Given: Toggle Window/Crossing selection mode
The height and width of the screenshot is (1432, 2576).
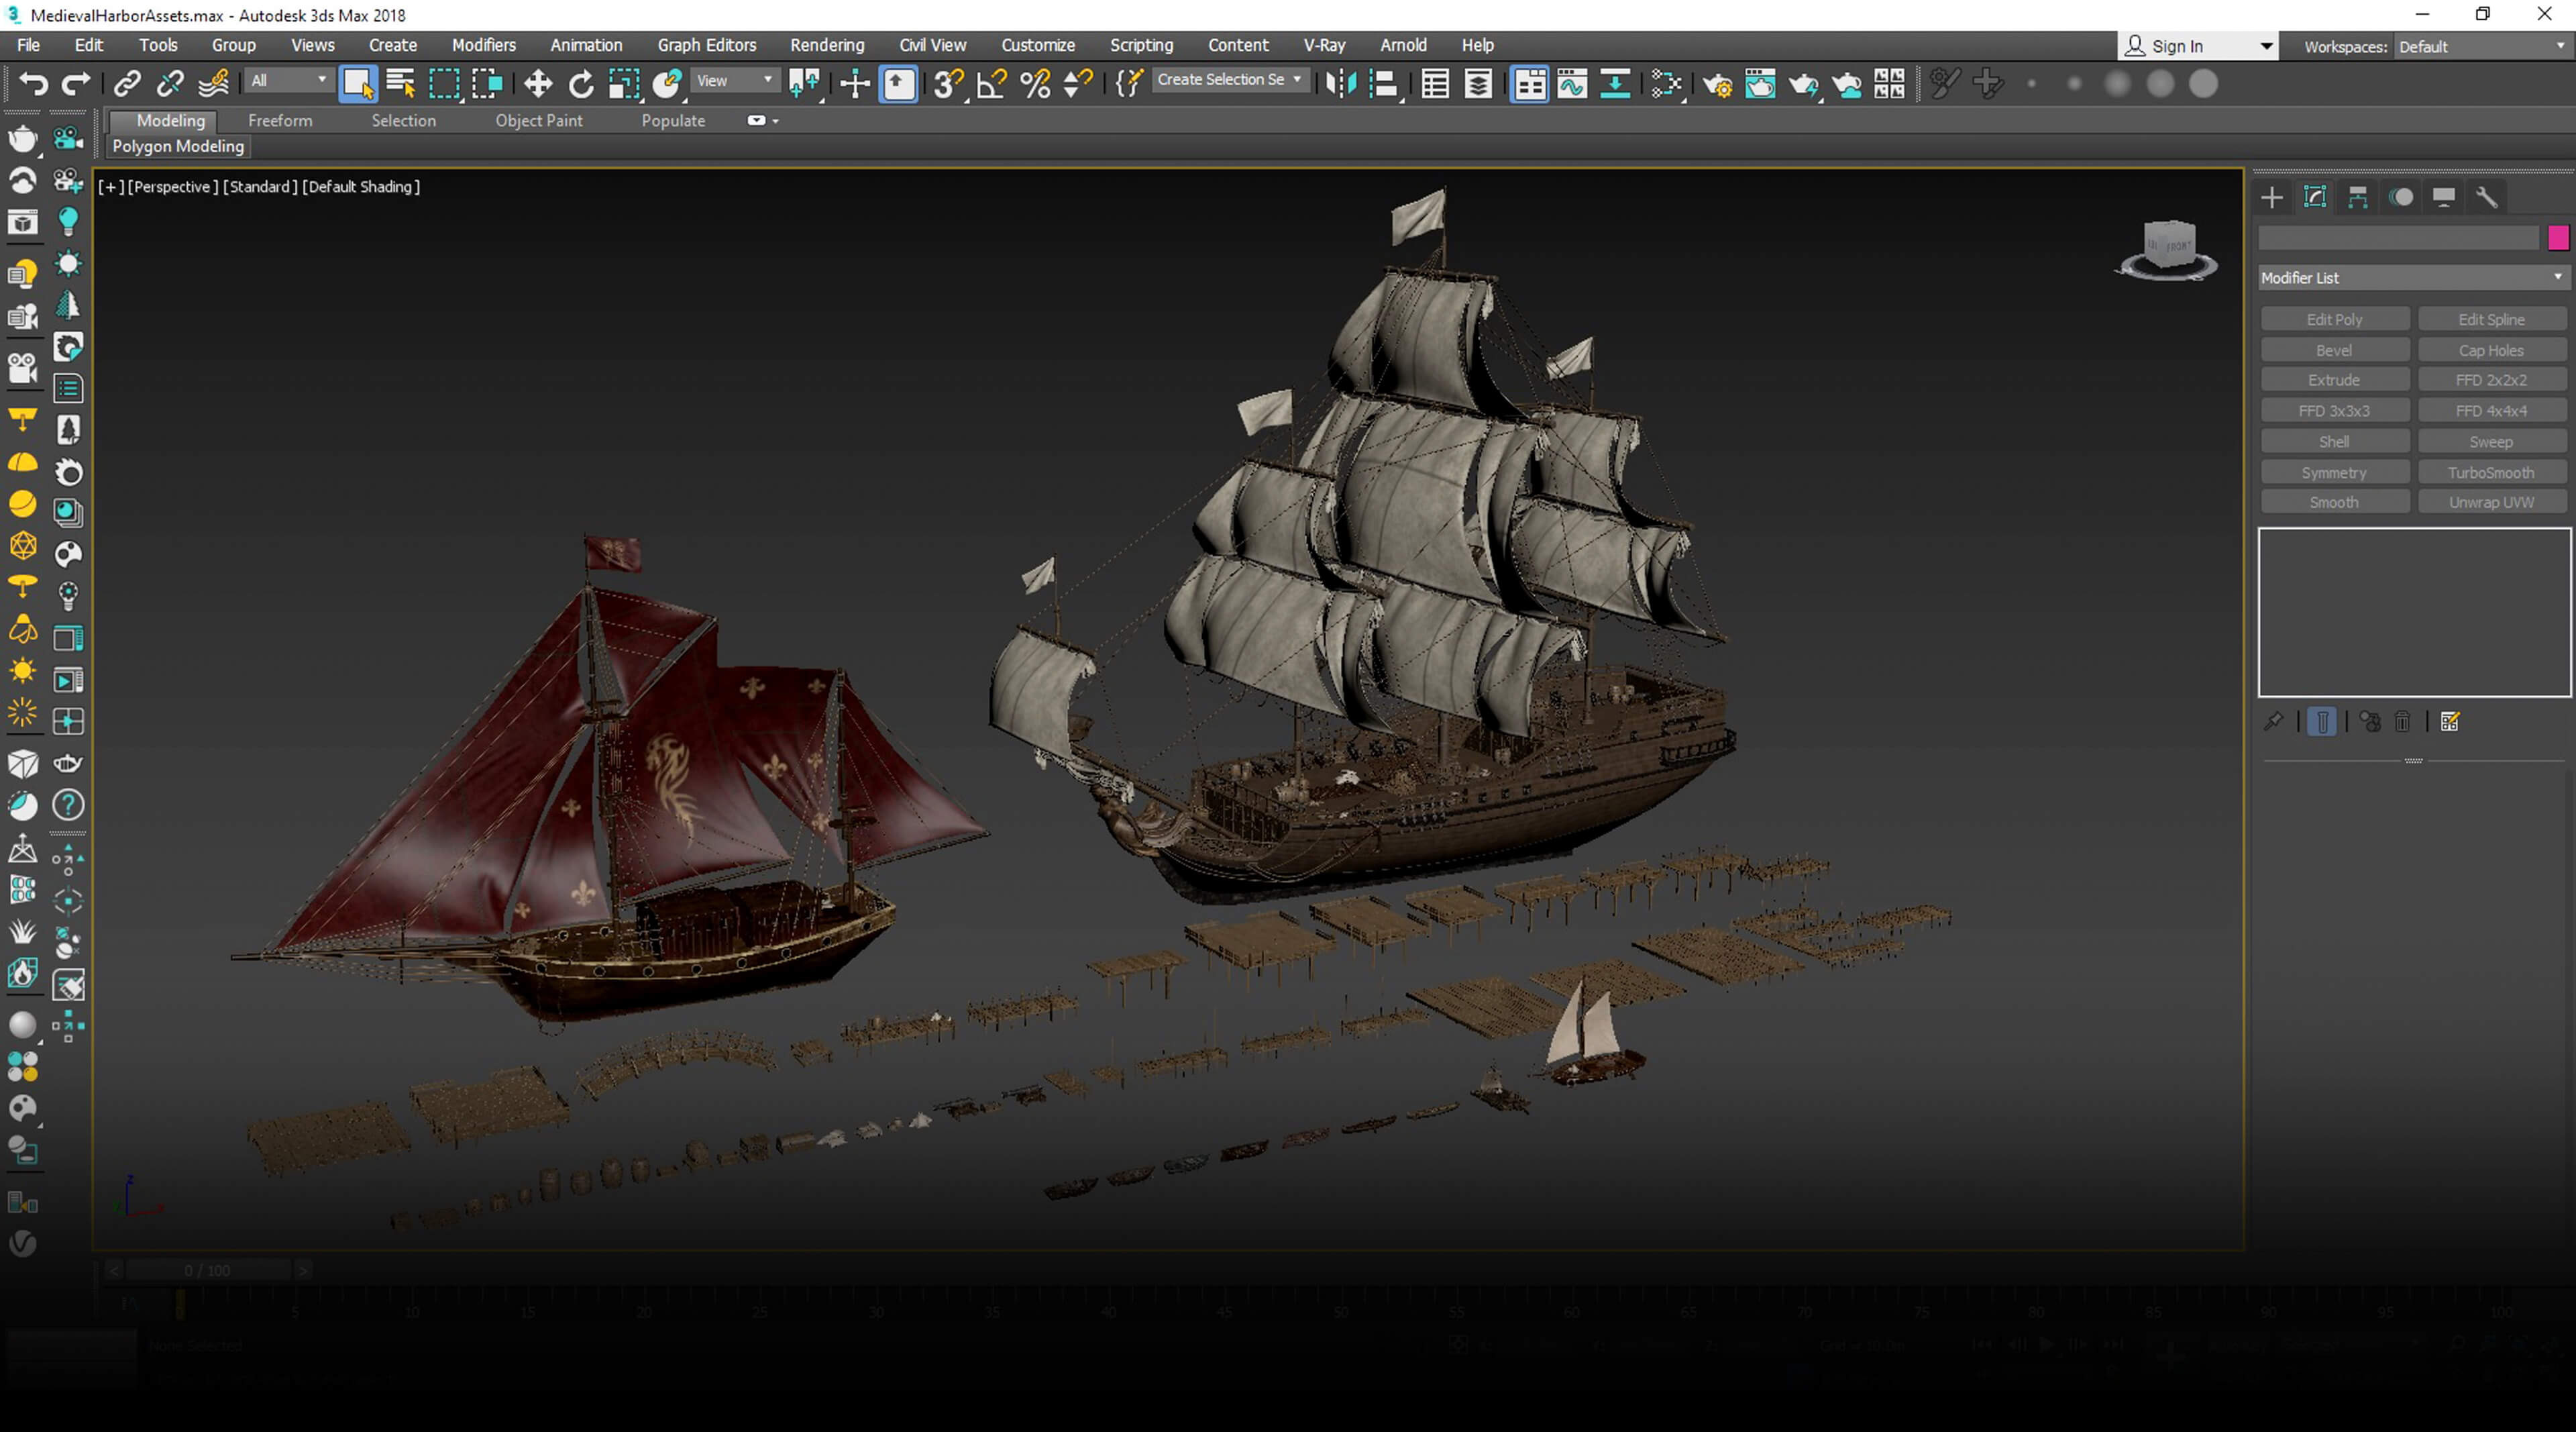Looking at the screenshot, I should coord(487,83).
